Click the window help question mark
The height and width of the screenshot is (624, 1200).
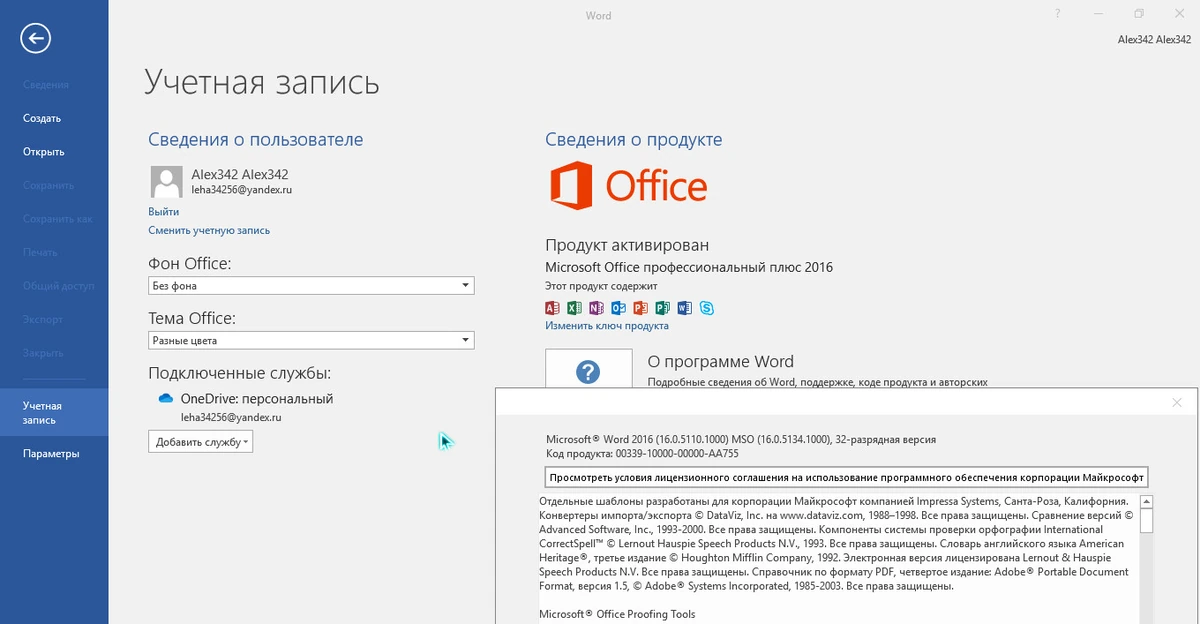tap(1058, 14)
